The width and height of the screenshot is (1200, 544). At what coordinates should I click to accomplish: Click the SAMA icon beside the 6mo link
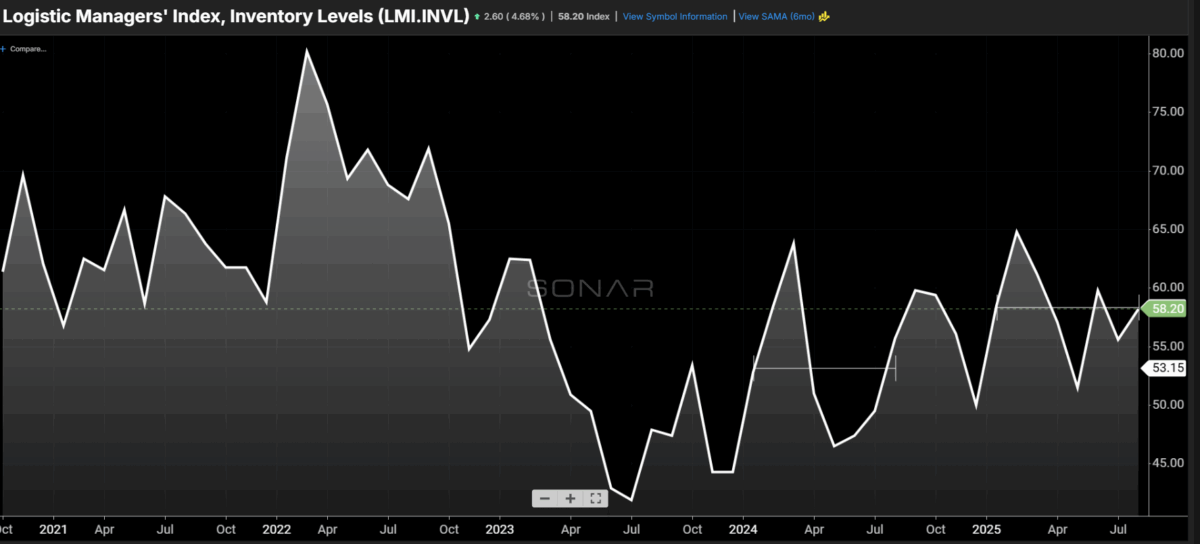pos(824,17)
